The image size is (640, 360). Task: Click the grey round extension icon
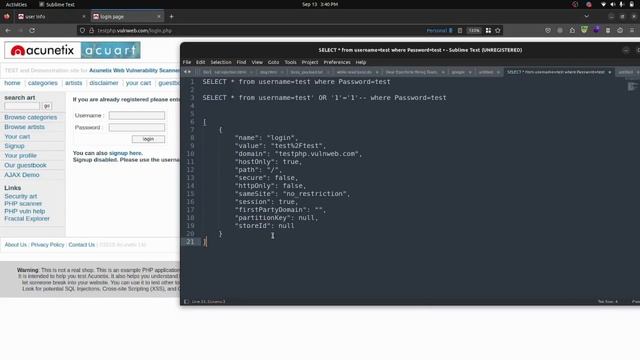(x=560, y=30)
